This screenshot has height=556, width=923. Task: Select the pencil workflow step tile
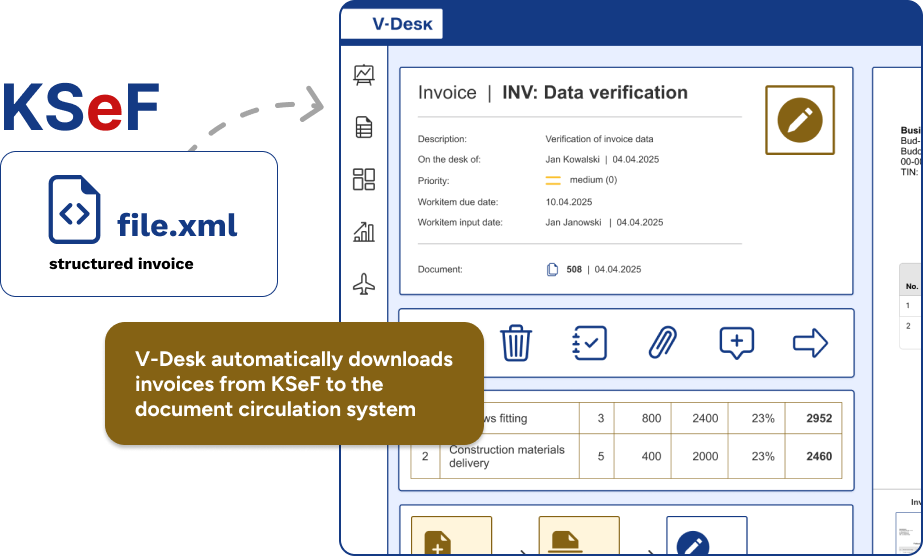(x=706, y=535)
